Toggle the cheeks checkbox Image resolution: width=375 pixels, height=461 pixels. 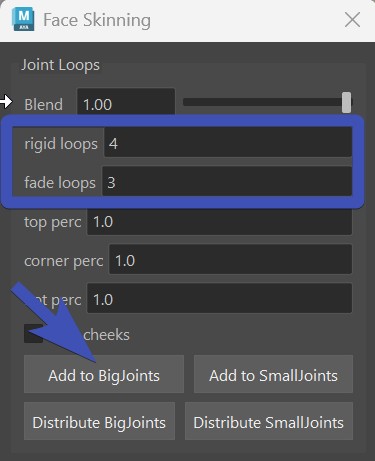(x=33, y=334)
